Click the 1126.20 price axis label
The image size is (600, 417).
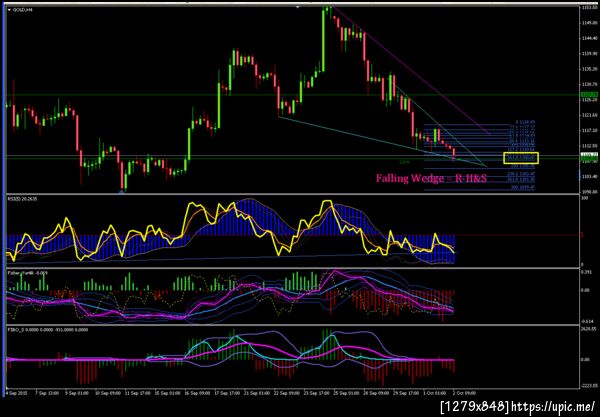[x=590, y=100]
